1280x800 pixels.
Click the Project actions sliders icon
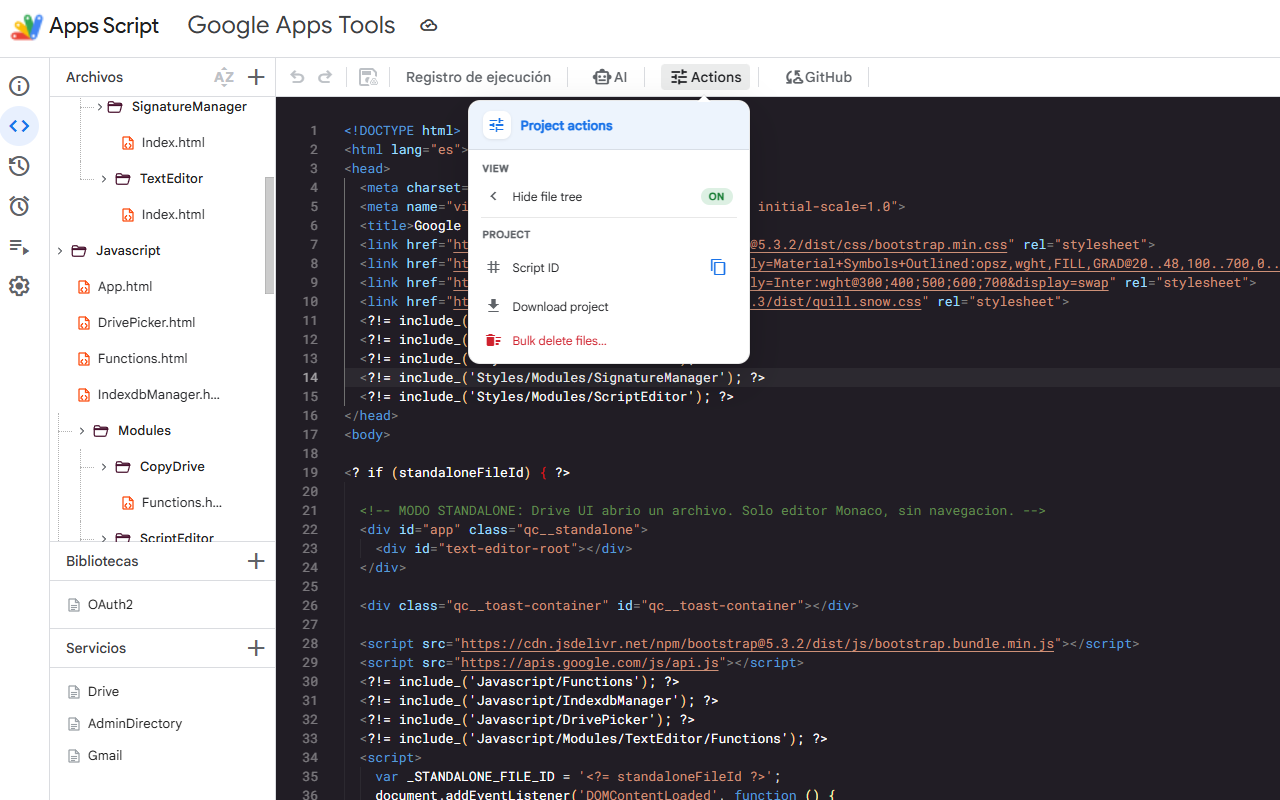[497, 125]
